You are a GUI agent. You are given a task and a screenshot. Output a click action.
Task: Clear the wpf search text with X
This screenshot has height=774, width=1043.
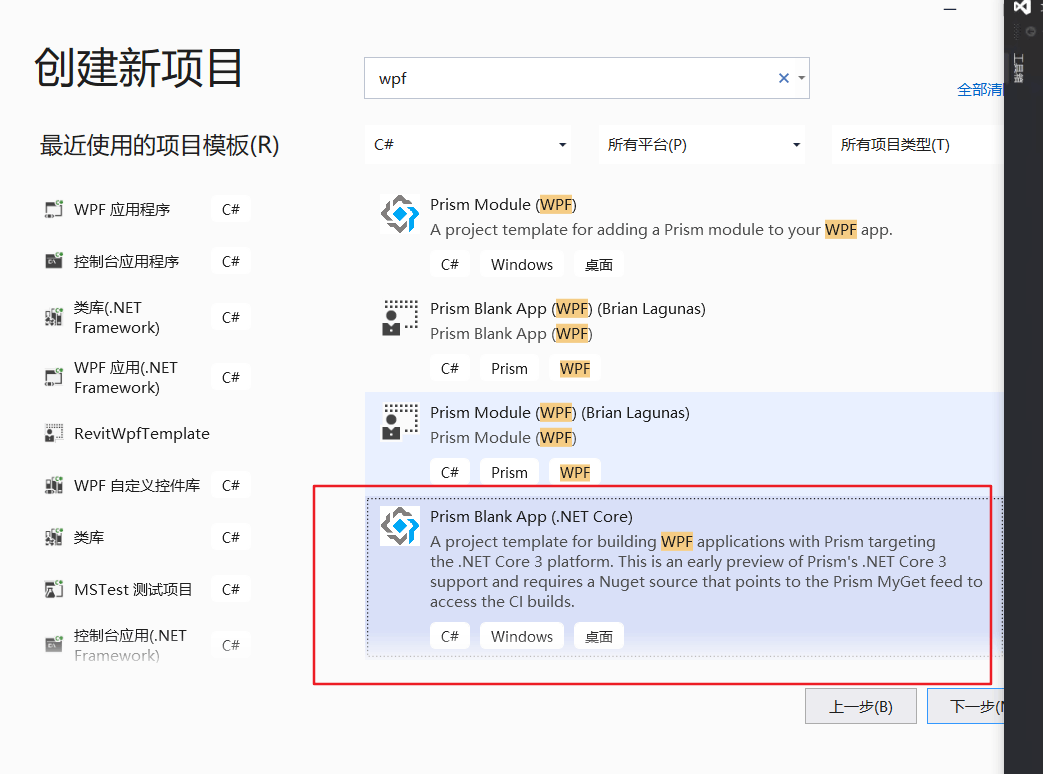(784, 78)
